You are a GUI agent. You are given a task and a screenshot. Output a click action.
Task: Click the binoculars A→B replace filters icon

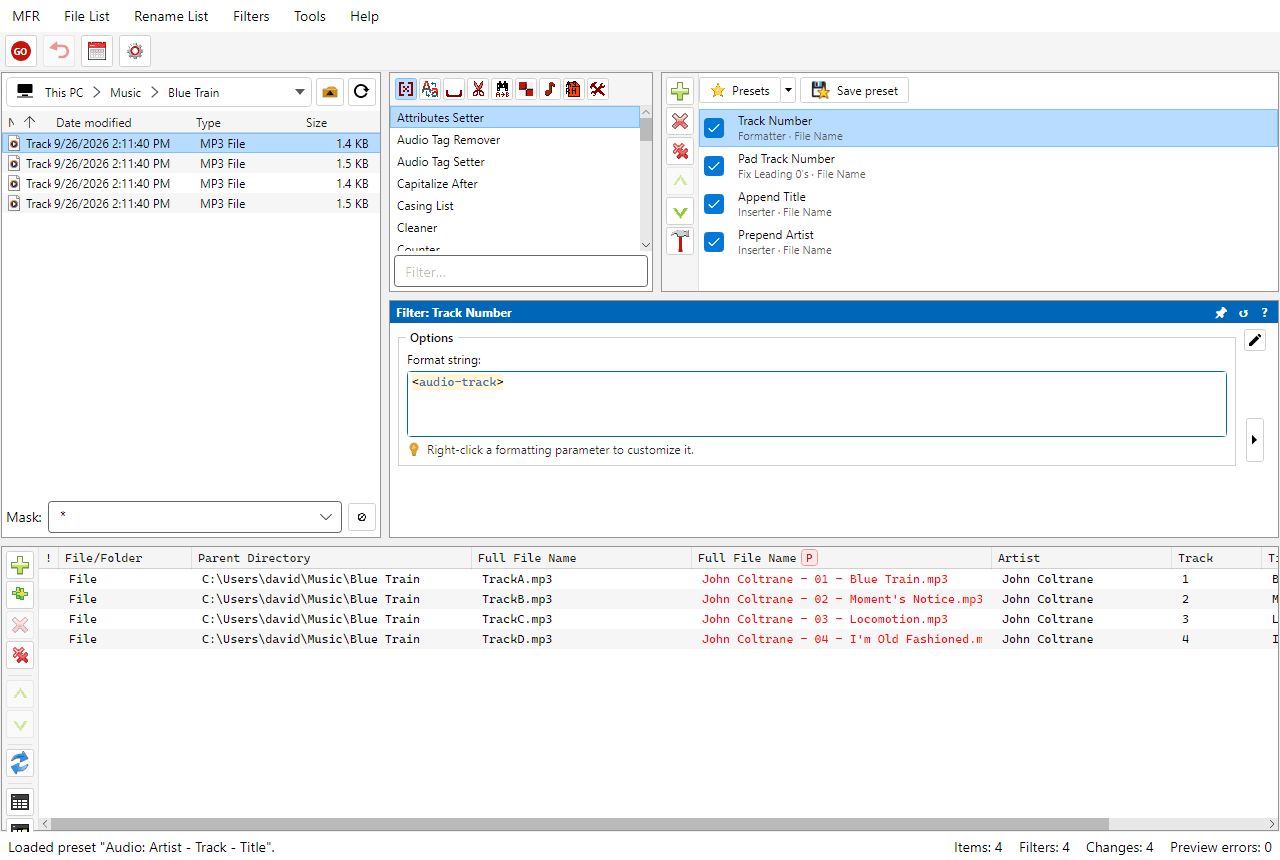[x=502, y=89]
